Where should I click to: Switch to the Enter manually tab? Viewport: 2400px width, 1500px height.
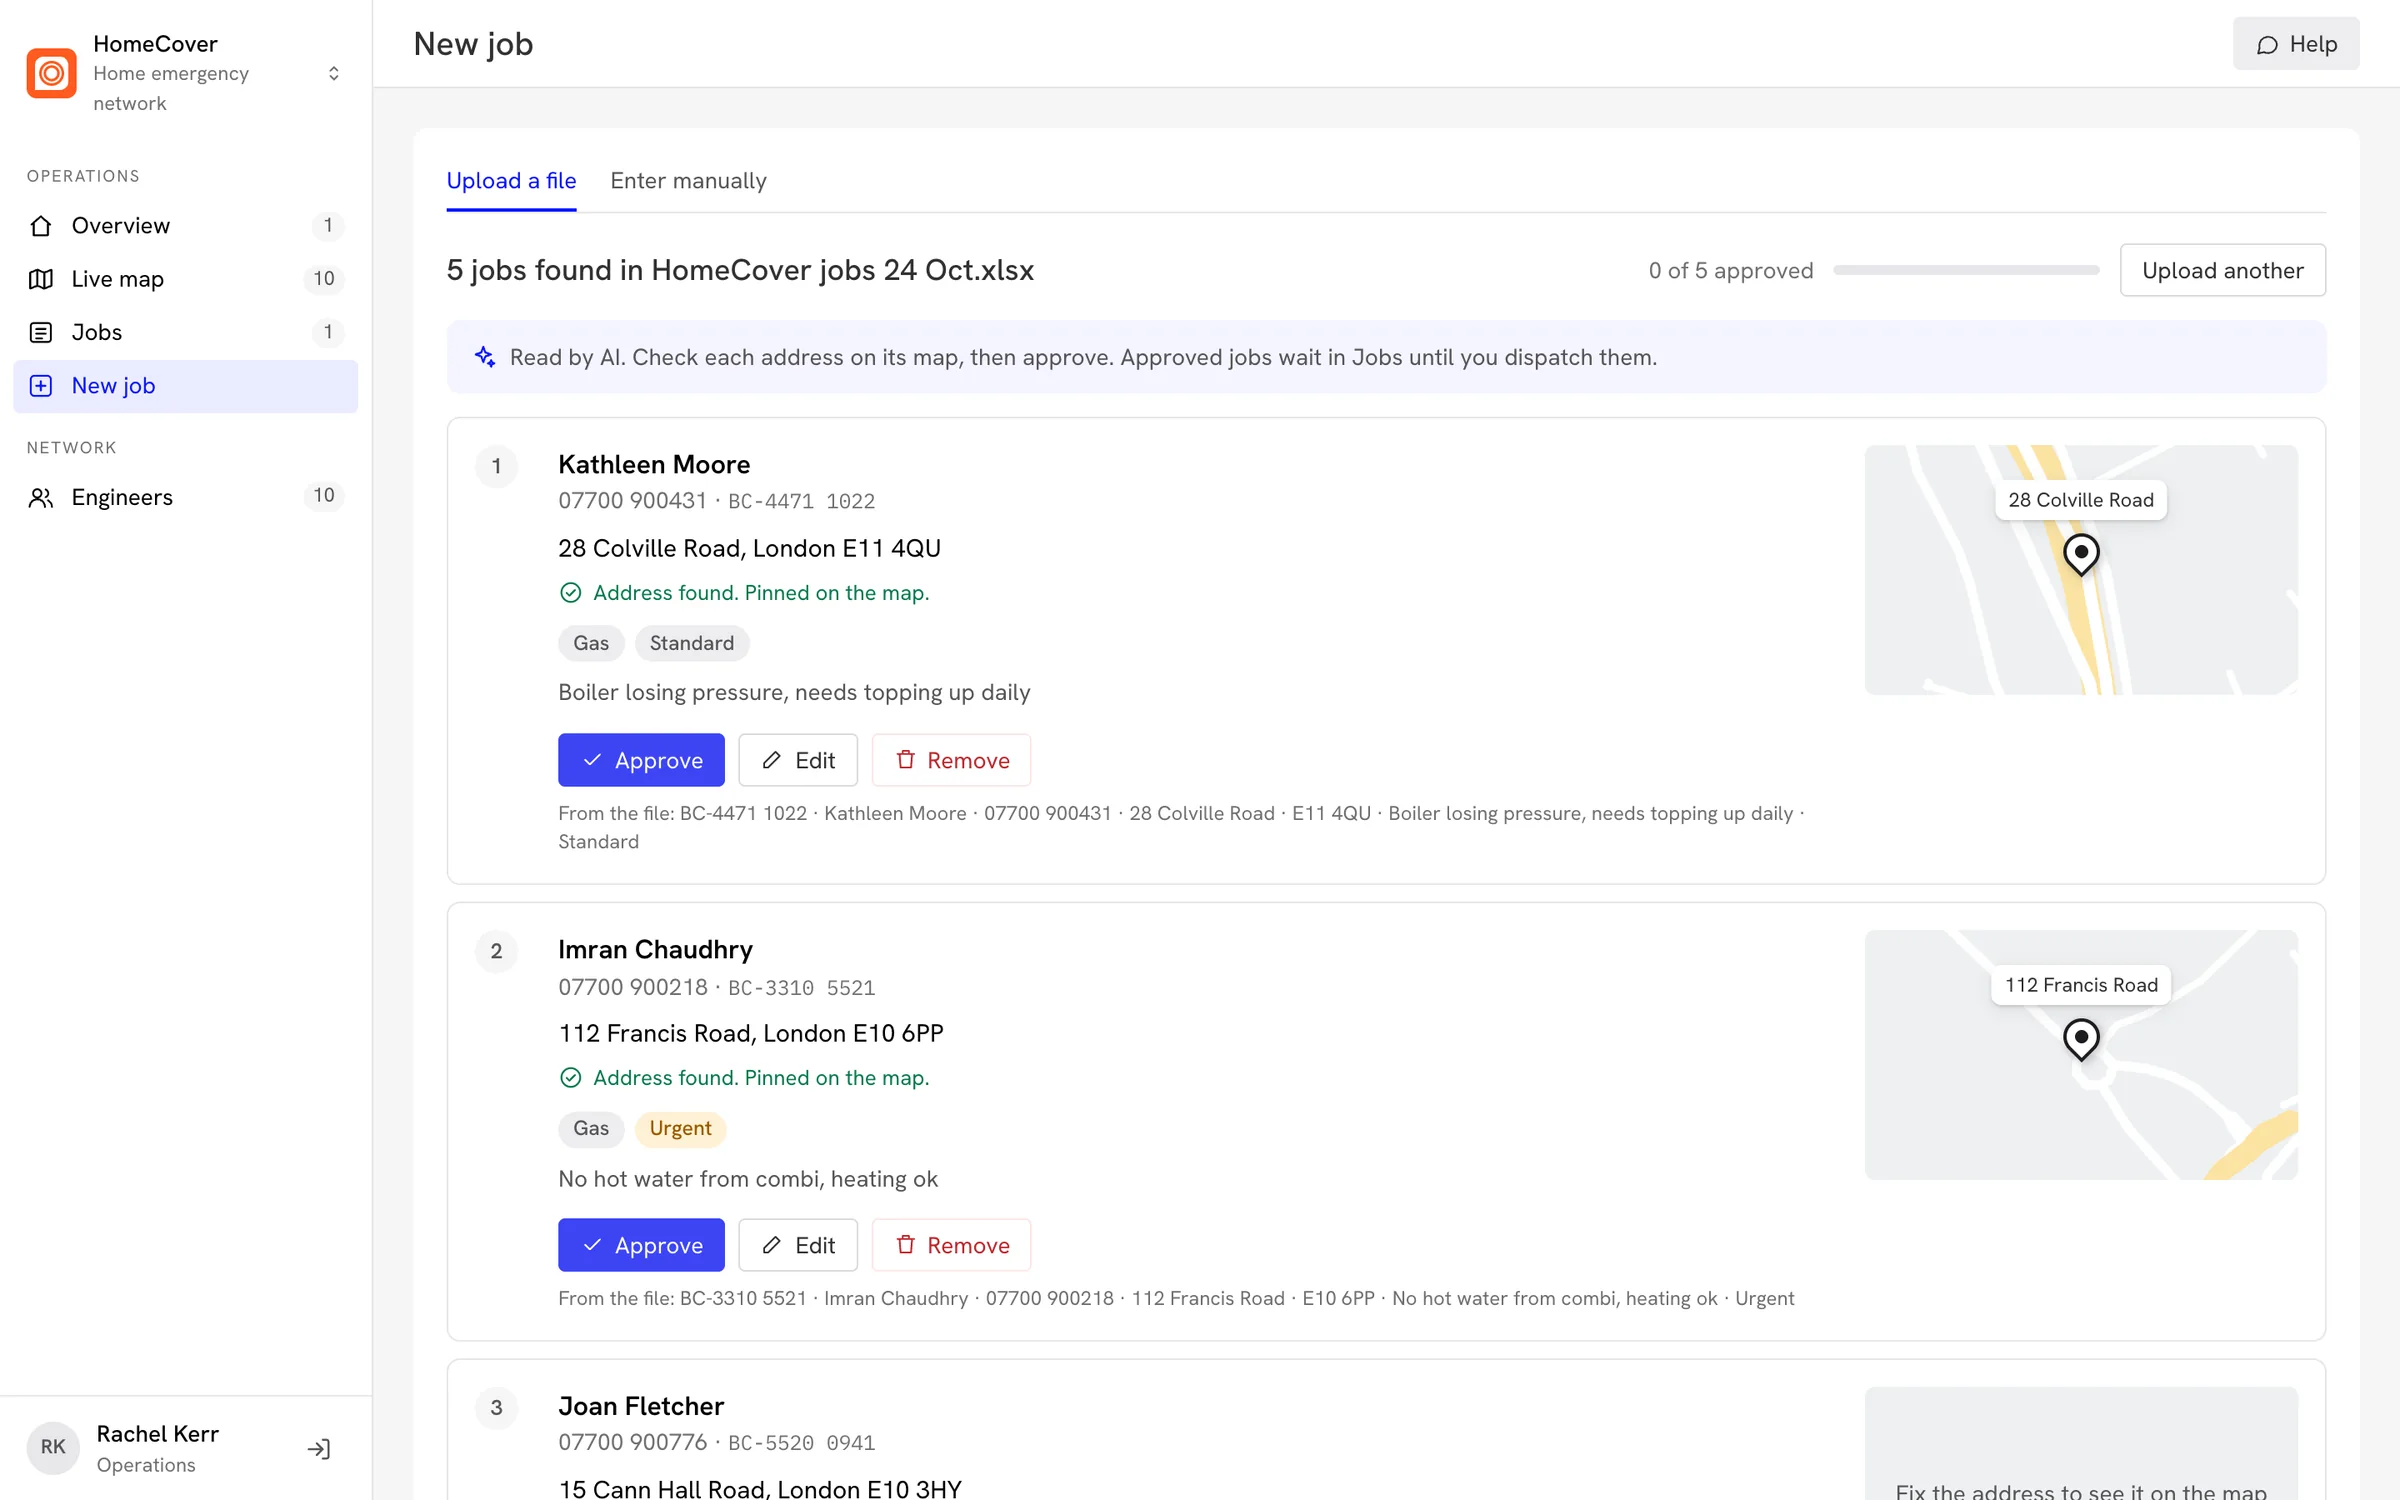[688, 181]
